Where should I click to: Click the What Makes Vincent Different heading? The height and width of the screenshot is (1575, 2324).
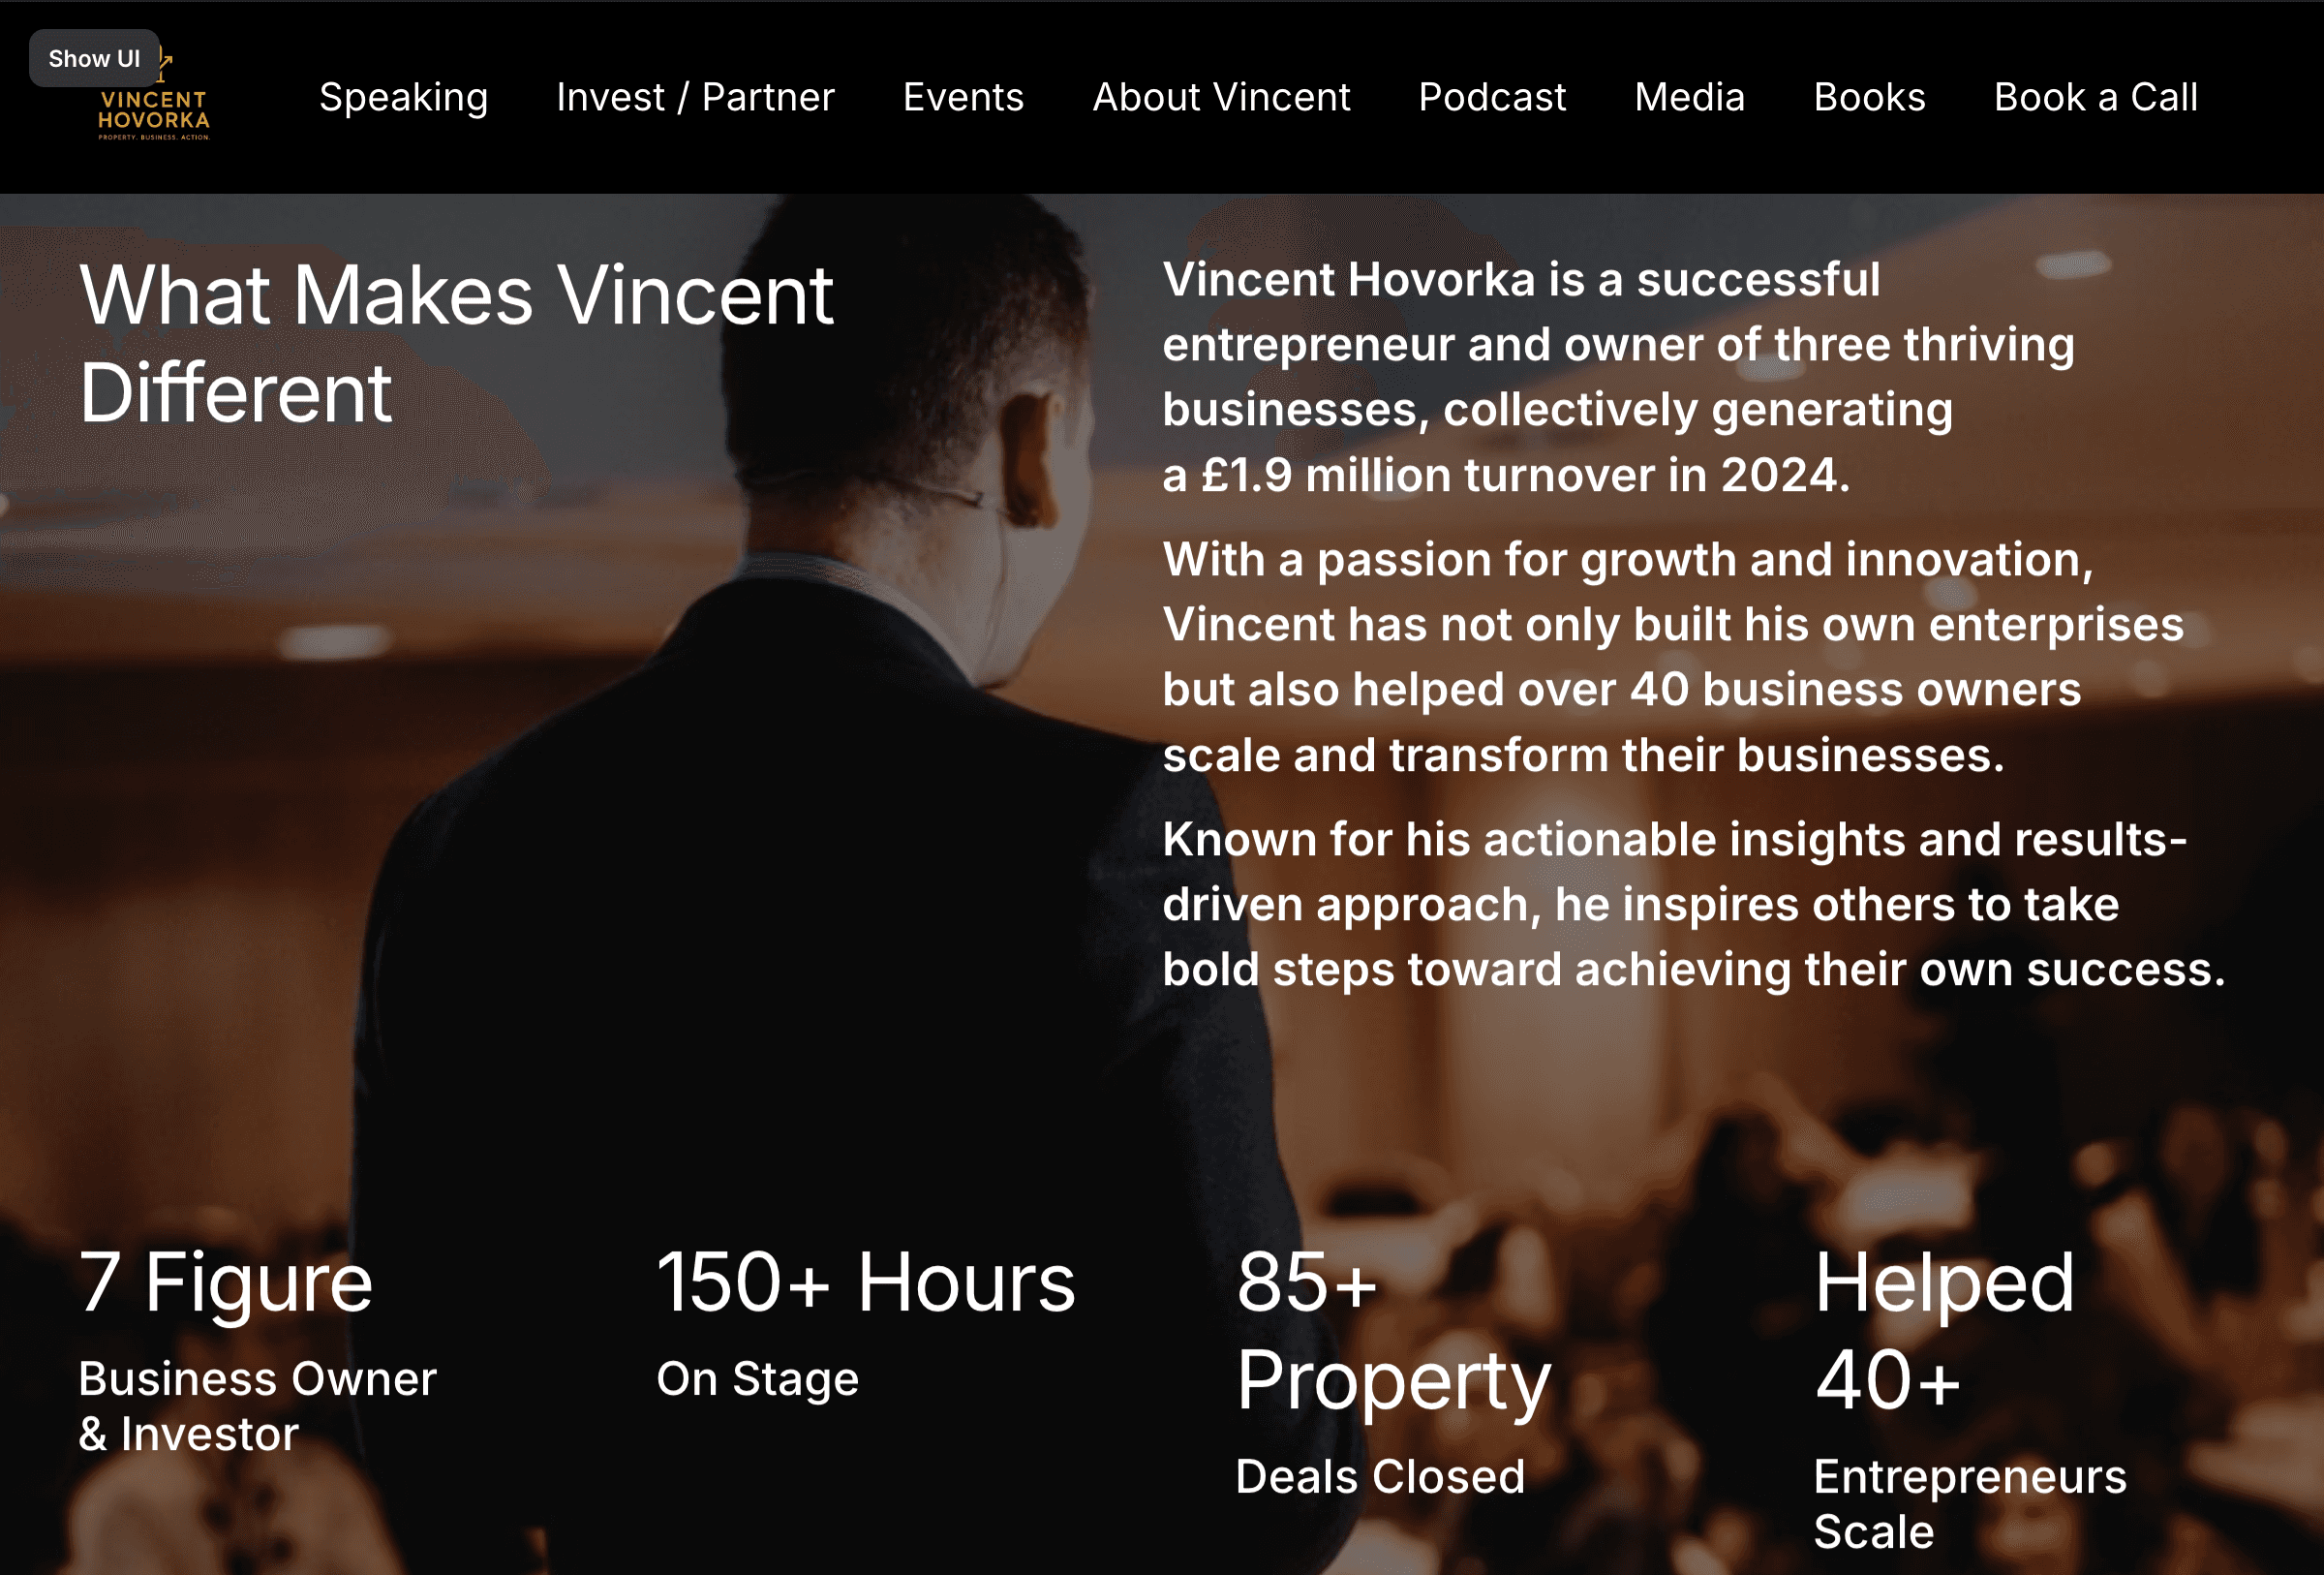pos(456,343)
